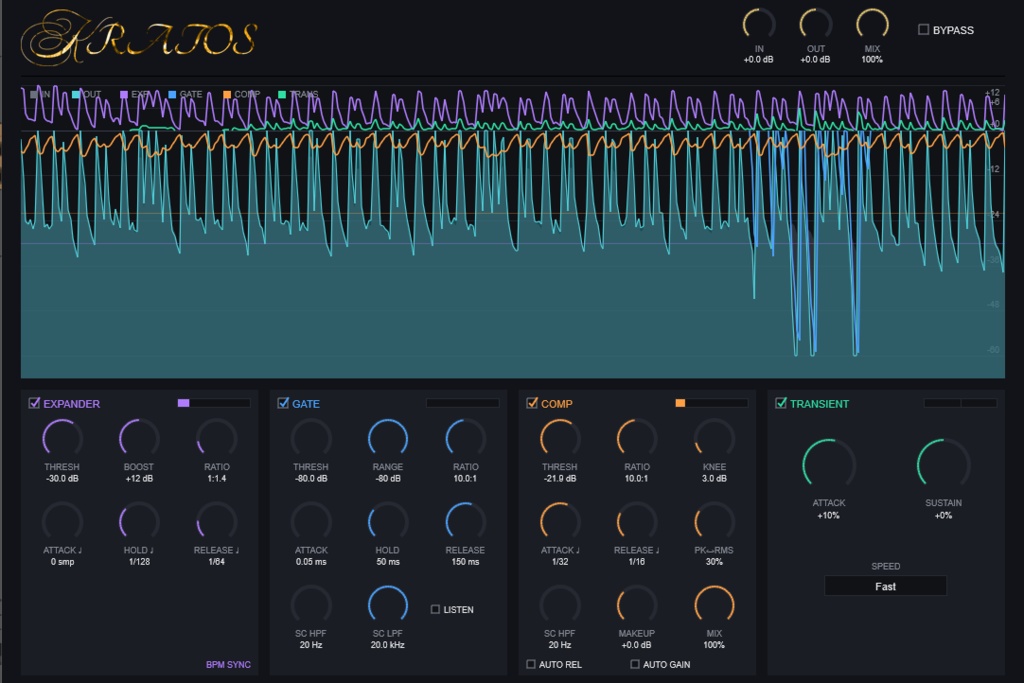Viewport: 1024px width, 683px height.
Task: Click the expander BOOST knob
Action: pyautogui.click(x=139, y=438)
